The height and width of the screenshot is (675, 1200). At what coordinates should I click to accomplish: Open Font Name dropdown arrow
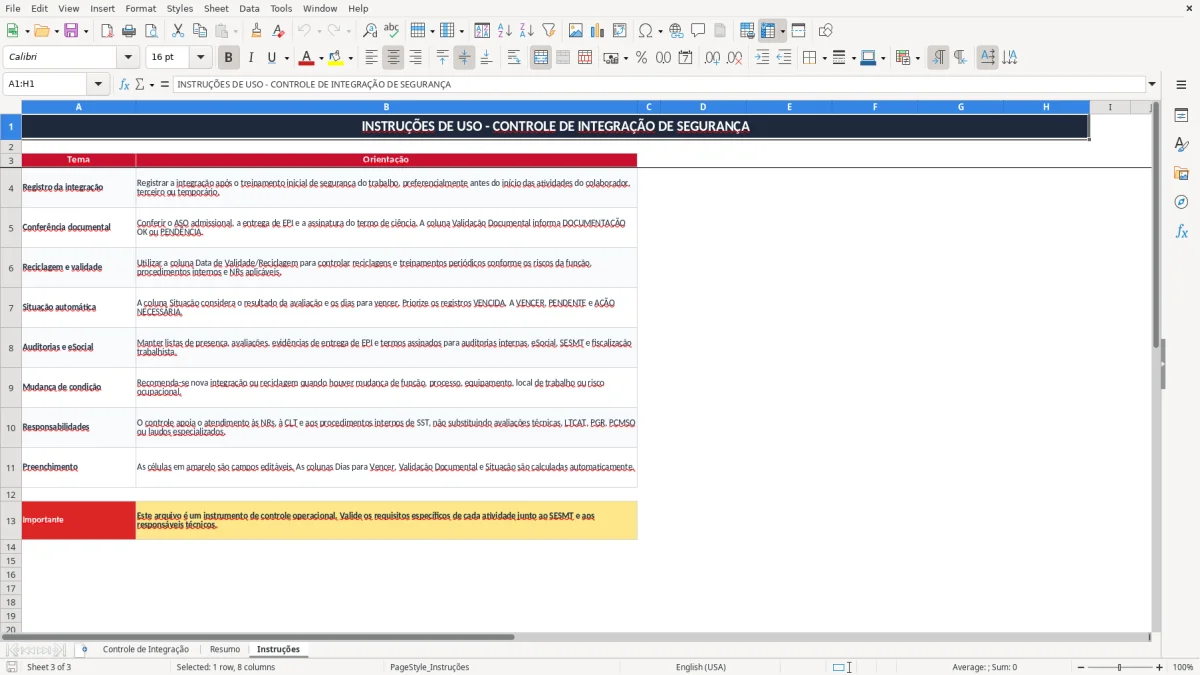(127, 58)
